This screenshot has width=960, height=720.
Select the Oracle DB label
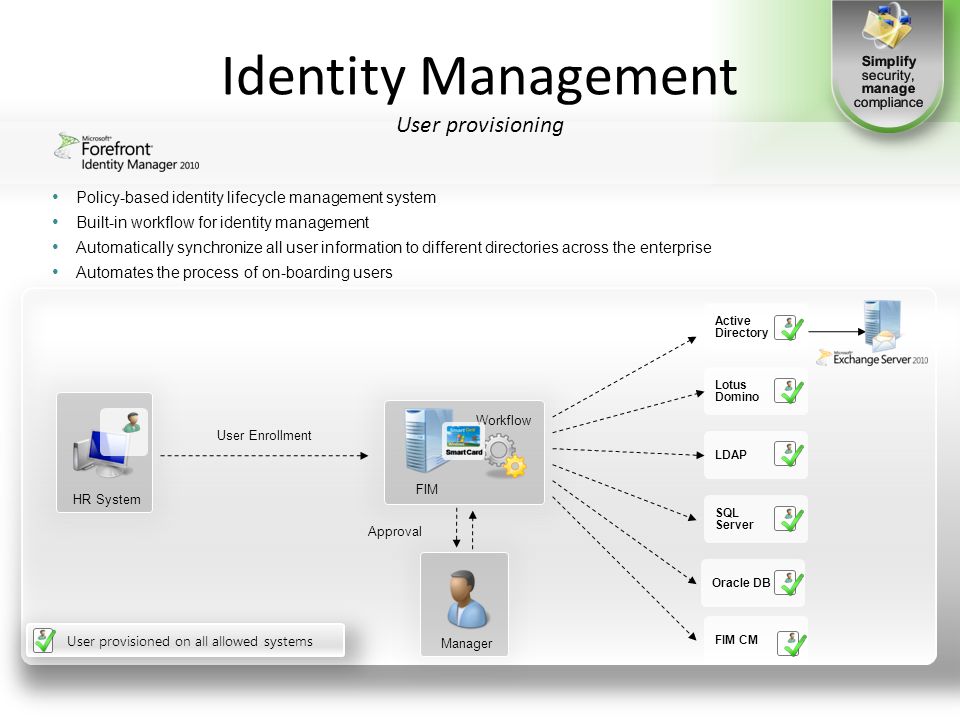pyautogui.click(x=741, y=583)
